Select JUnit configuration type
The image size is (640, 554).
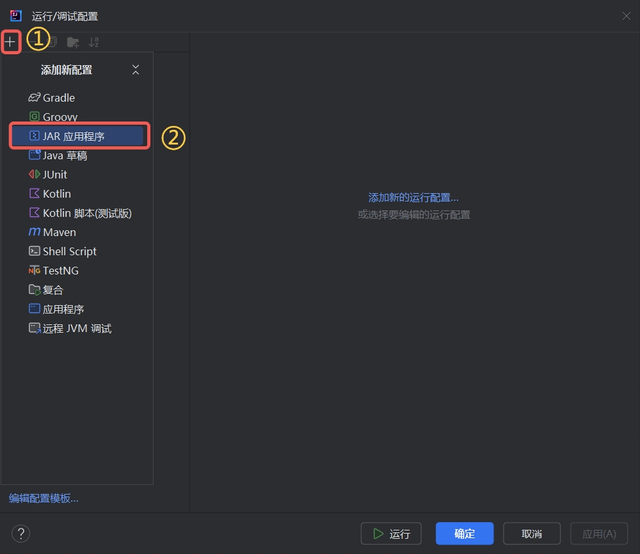[x=78, y=174]
